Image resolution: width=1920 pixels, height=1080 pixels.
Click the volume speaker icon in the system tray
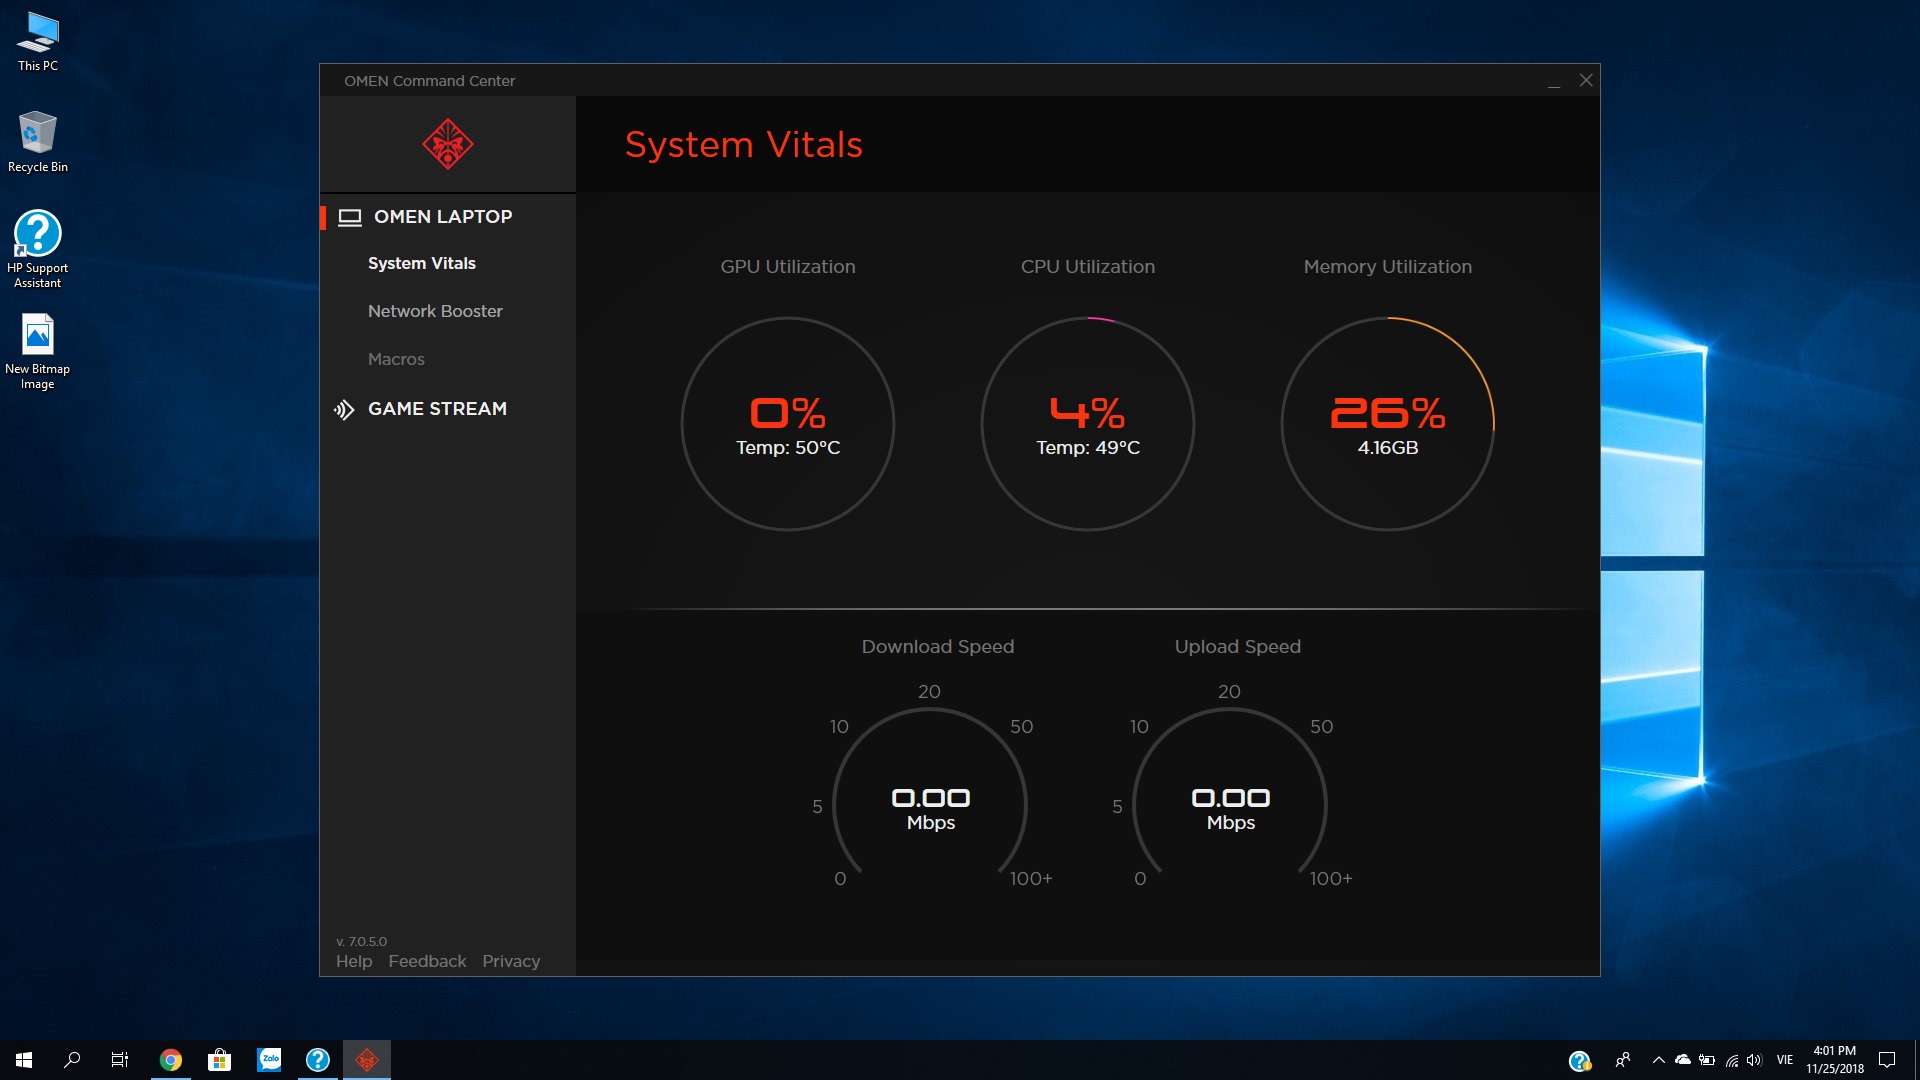tap(1753, 1059)
